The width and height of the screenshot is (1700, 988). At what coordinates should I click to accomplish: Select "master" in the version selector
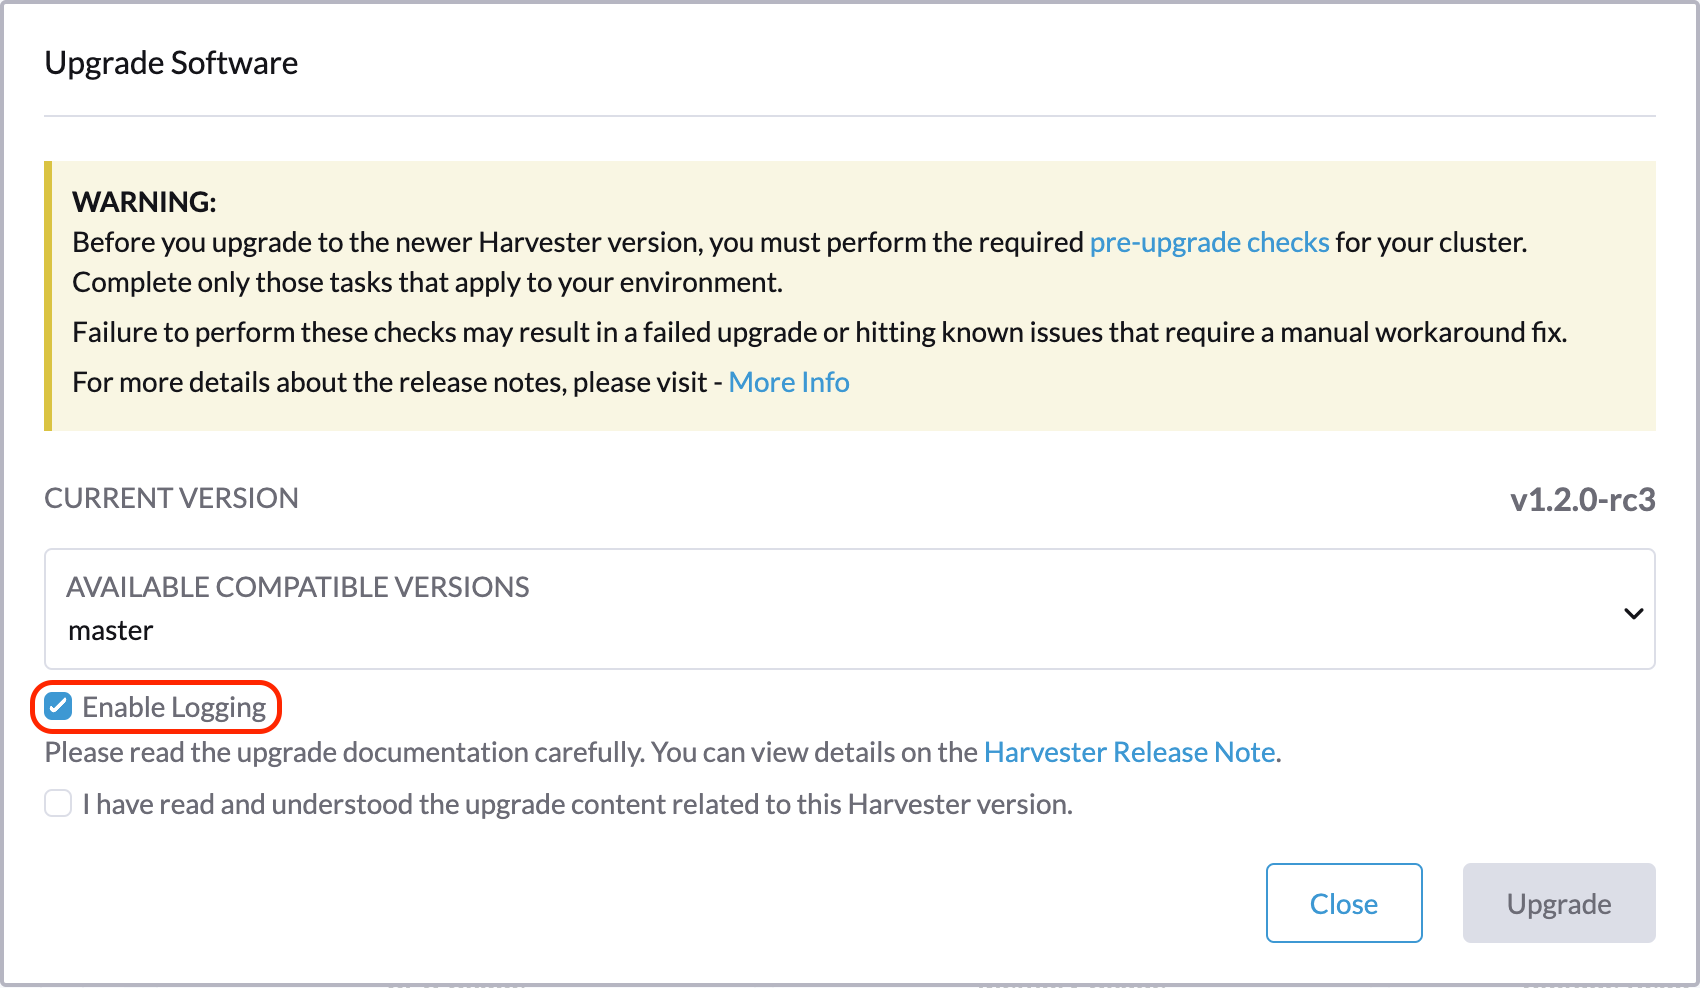[x=110, y=630]
